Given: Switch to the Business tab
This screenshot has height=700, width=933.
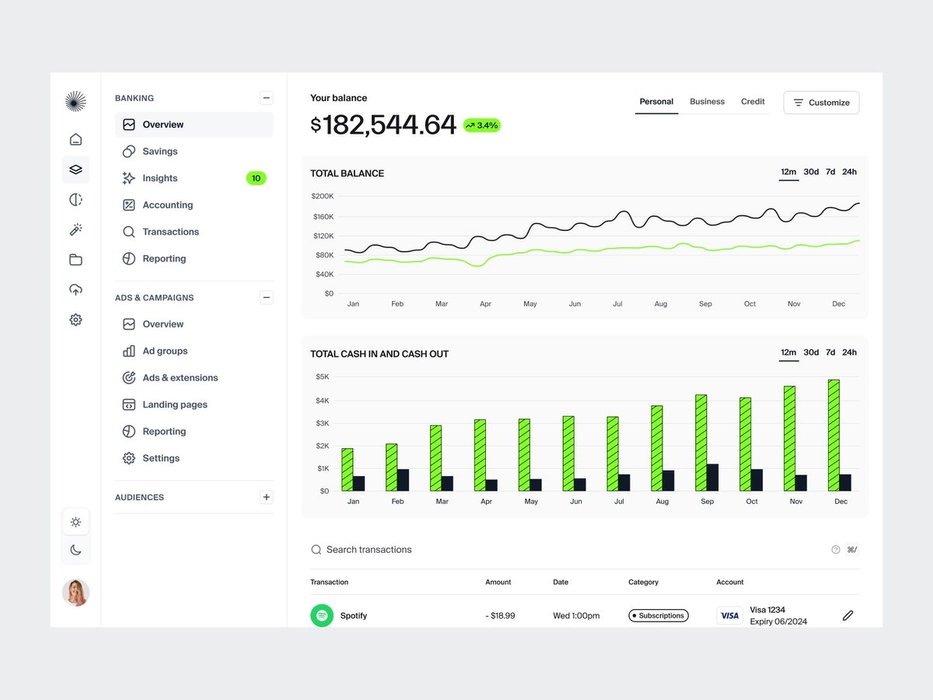Looking at the screenshot, I should 707,102.
